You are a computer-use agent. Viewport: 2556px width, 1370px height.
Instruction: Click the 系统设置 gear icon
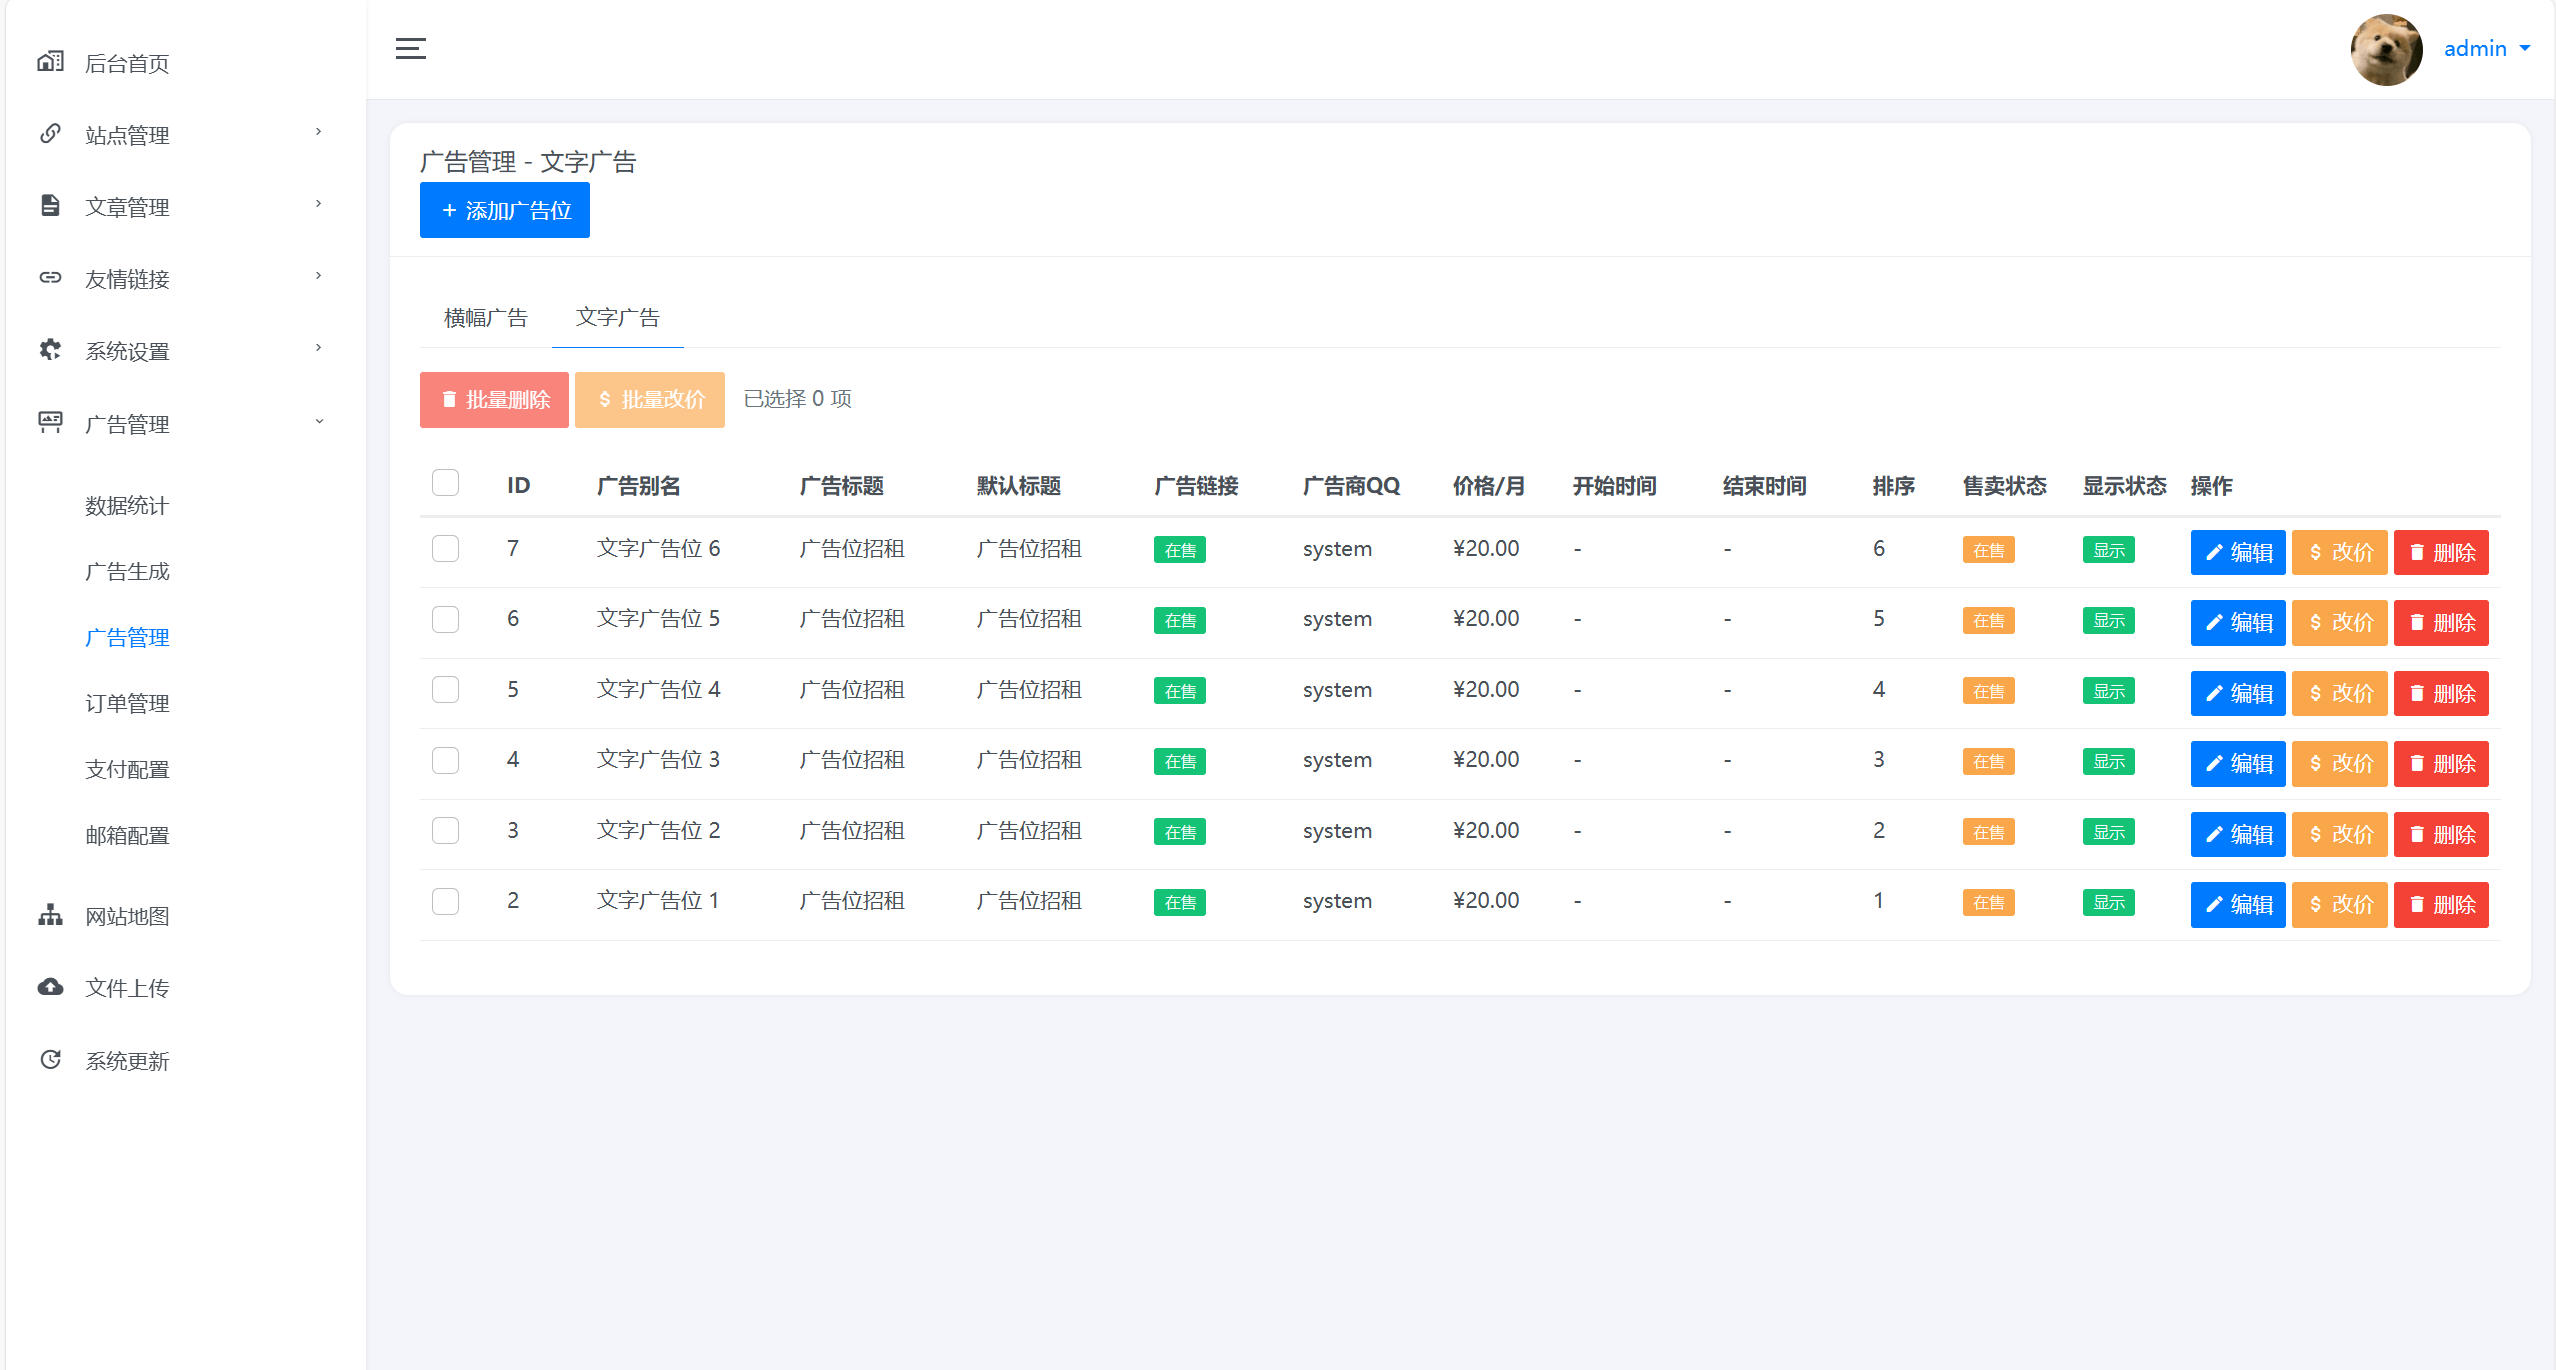[50, 350]
